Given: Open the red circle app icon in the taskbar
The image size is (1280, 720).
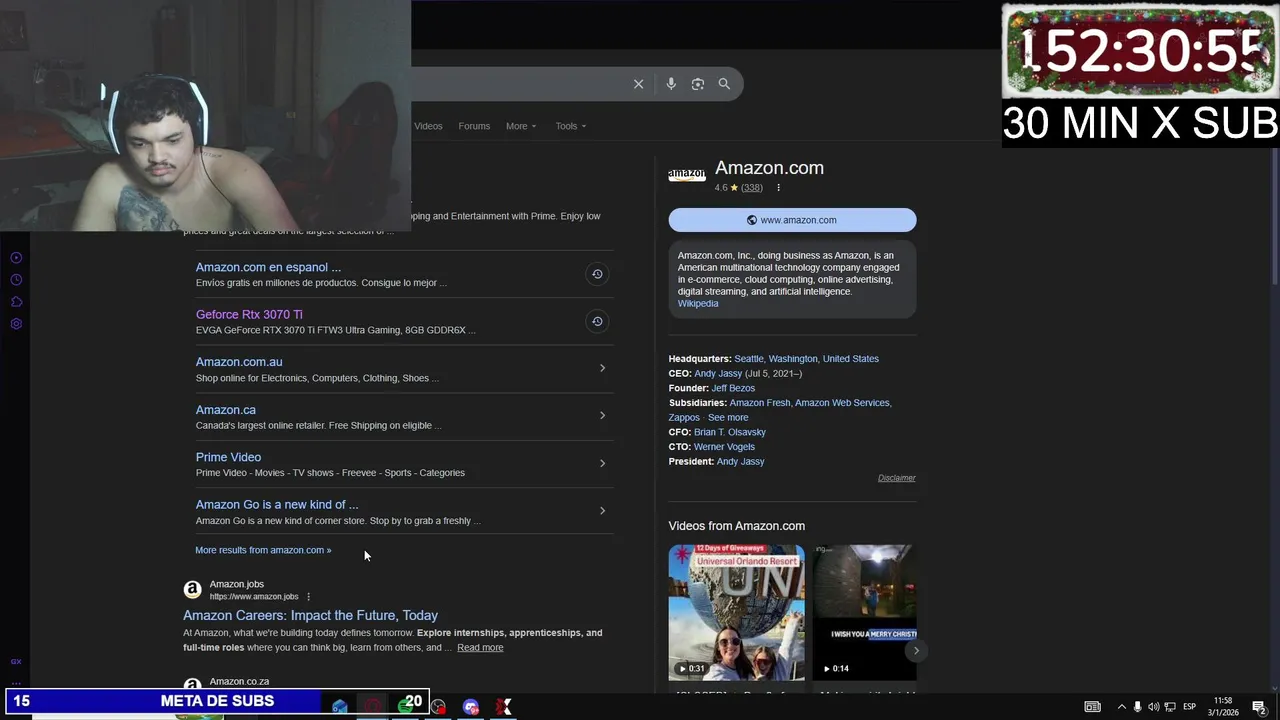Looking at the screenshot, I should point(373,707).
